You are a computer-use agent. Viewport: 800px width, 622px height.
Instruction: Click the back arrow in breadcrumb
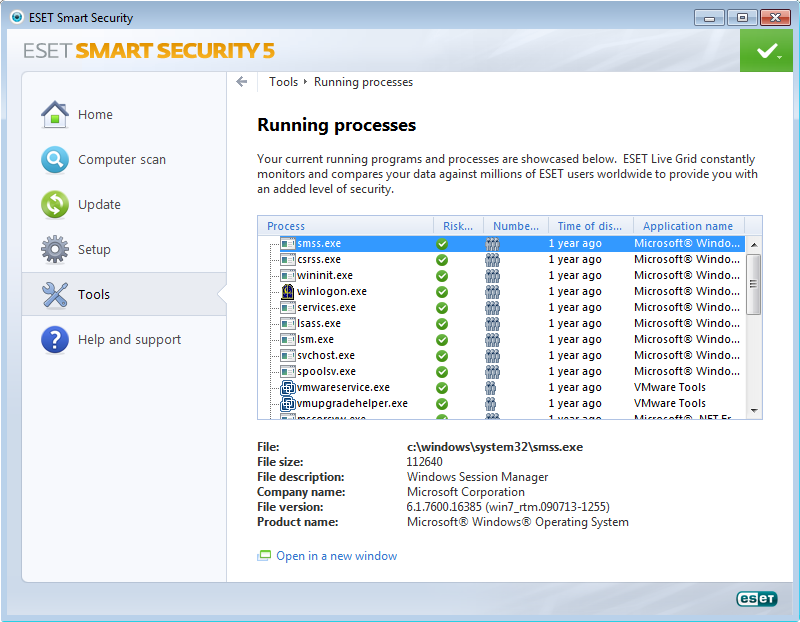(242, 82)
